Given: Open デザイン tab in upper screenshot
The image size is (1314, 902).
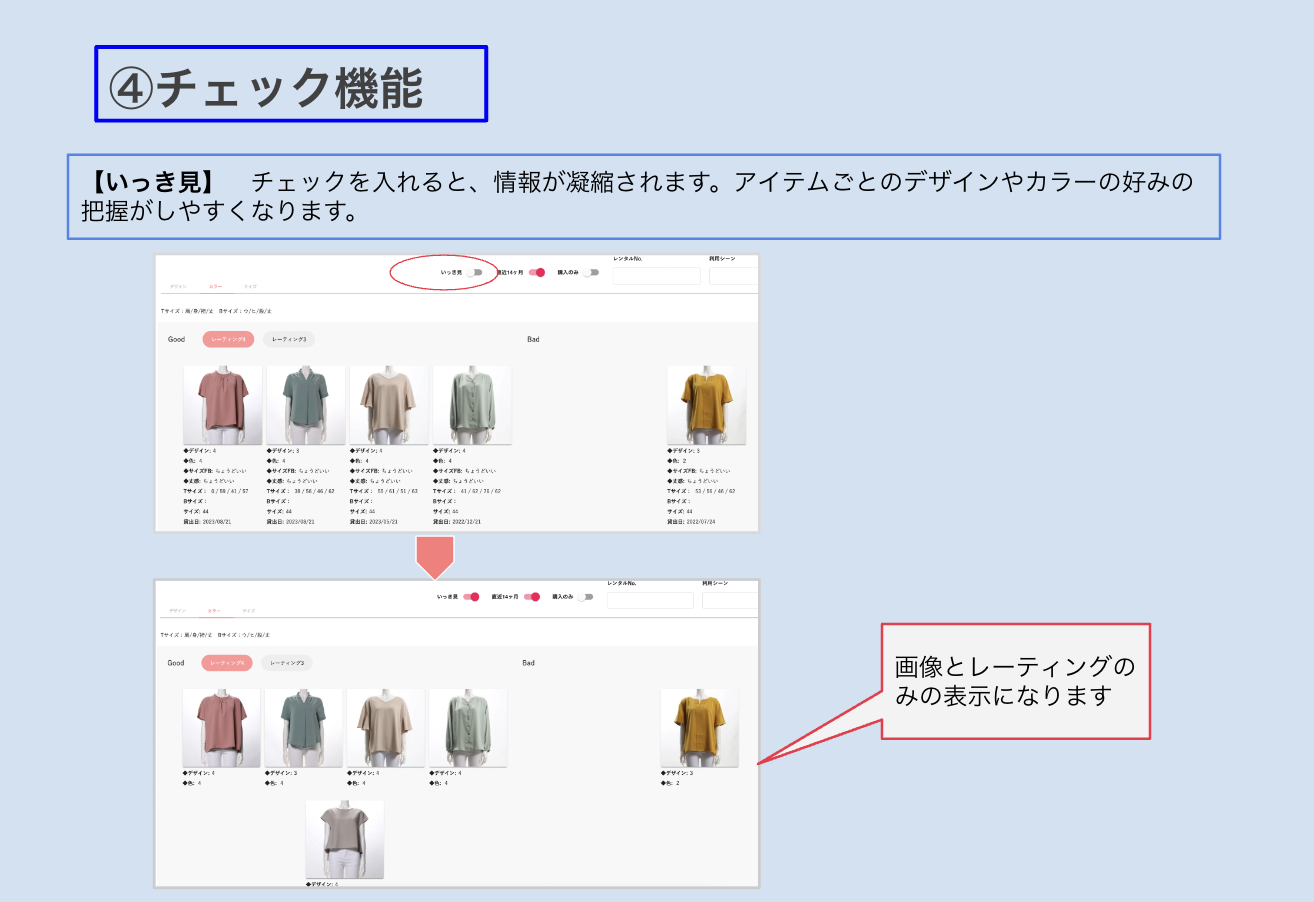Looking at the screenshot, I should coord(177,286).
